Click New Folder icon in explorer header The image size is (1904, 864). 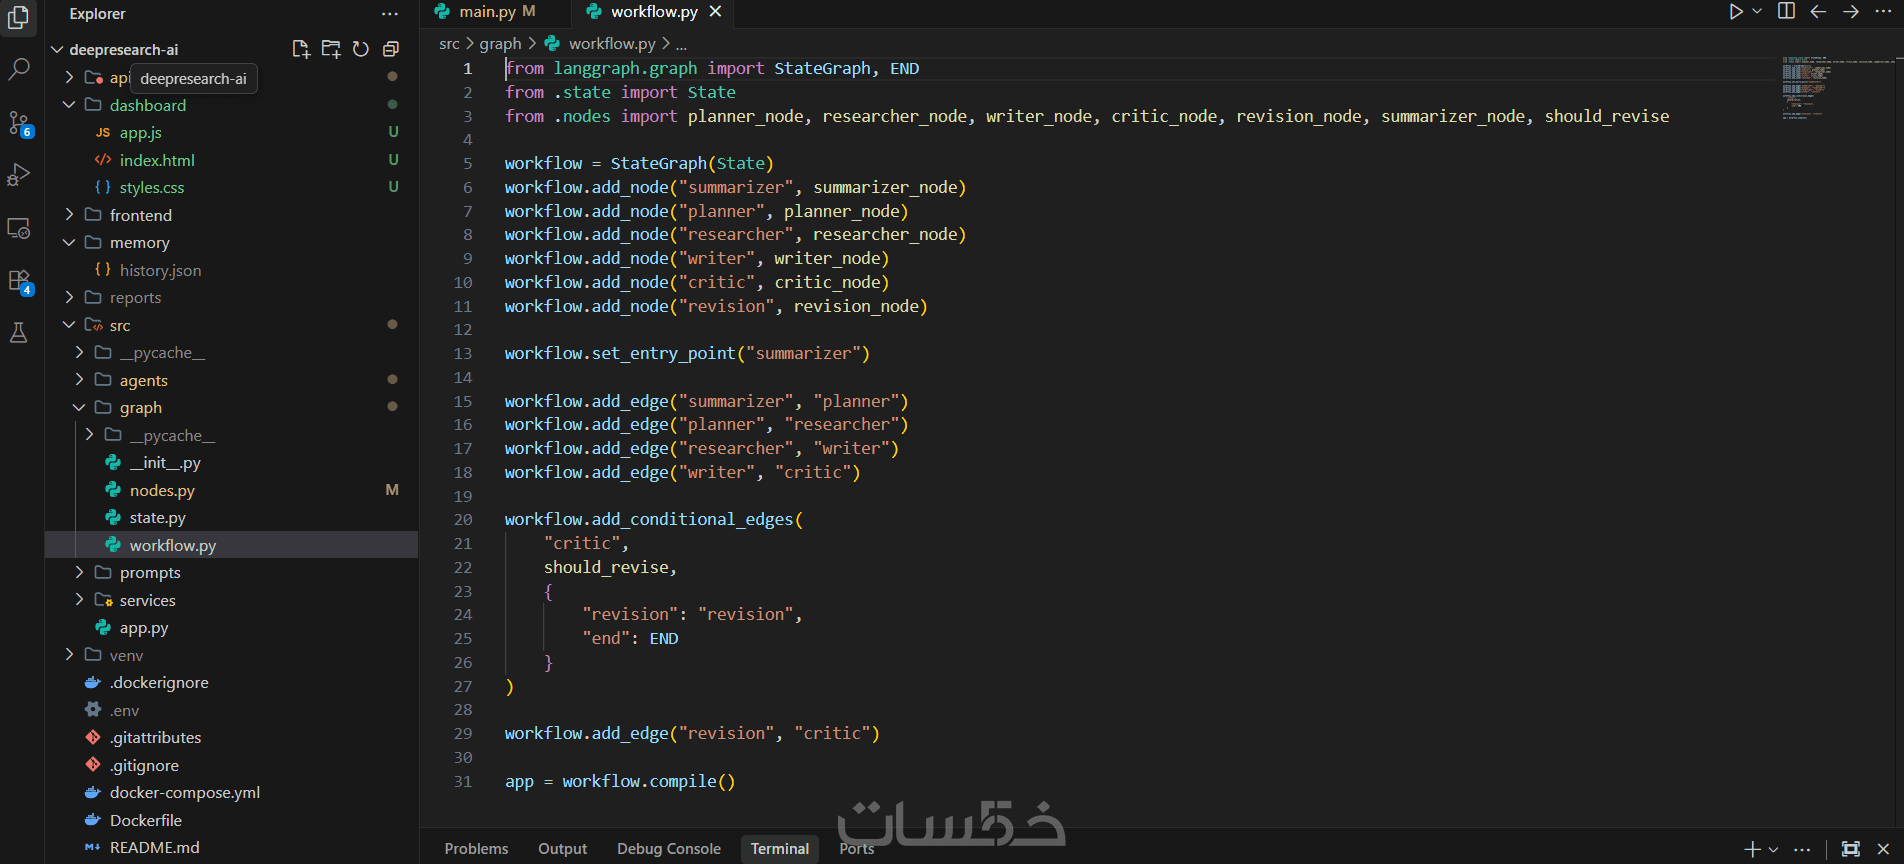331,49
